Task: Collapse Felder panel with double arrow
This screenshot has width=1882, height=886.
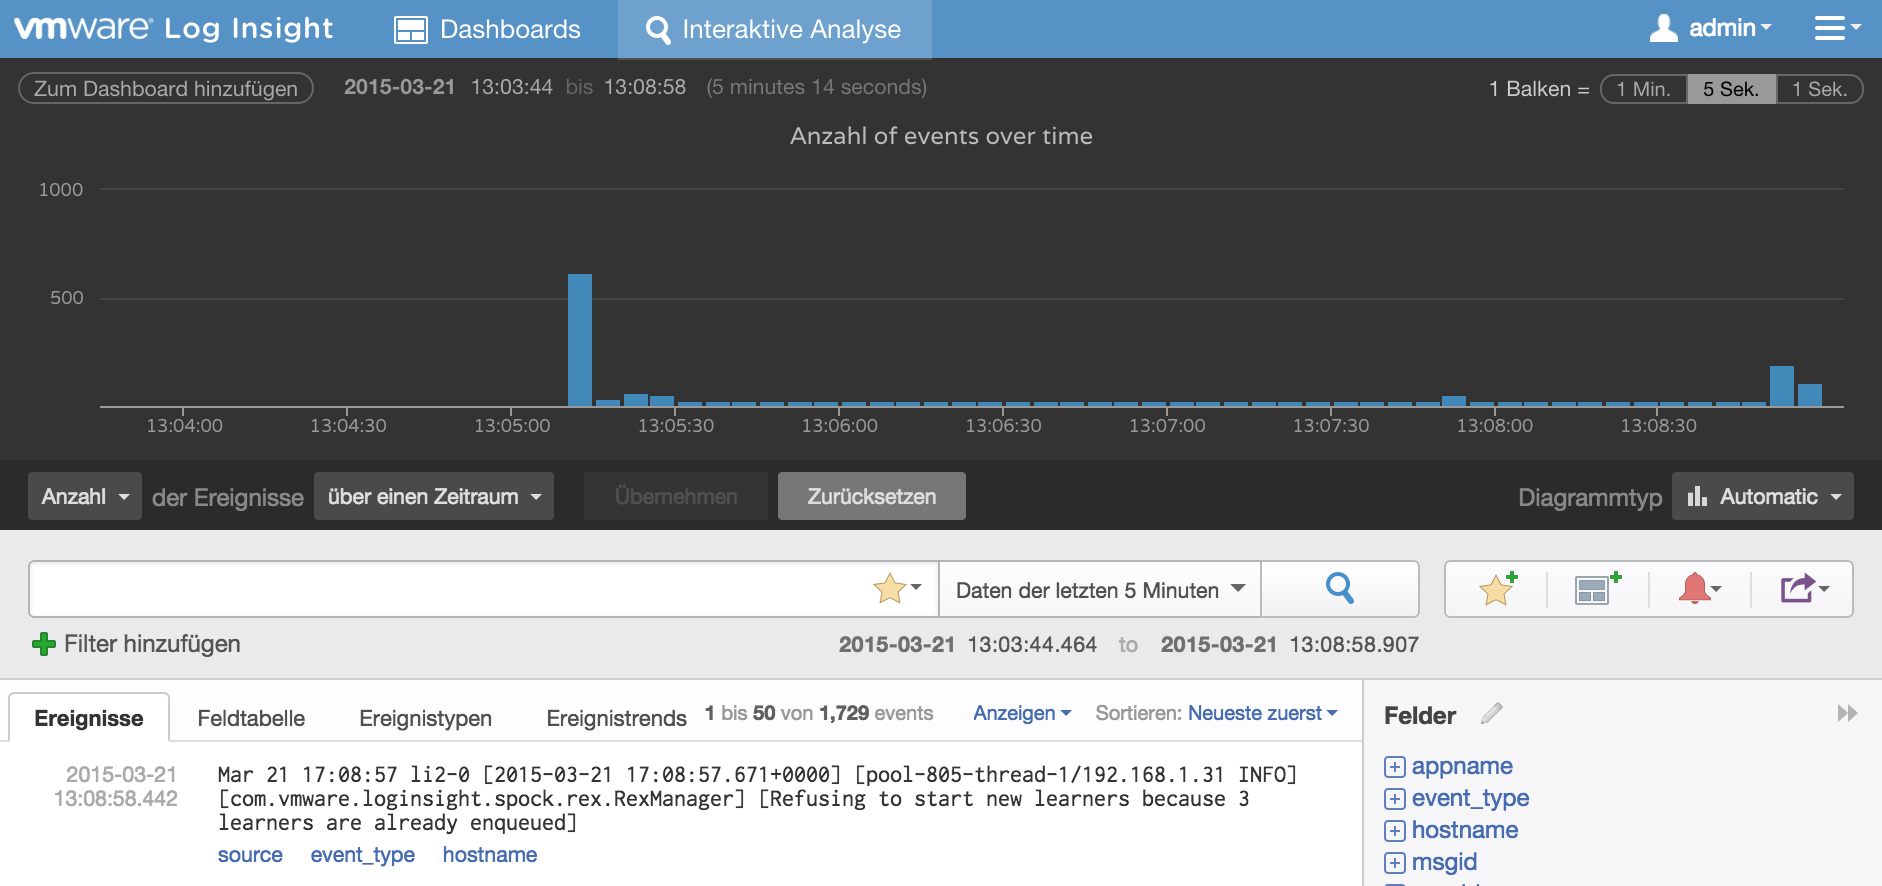Action: pos(1846,714)
